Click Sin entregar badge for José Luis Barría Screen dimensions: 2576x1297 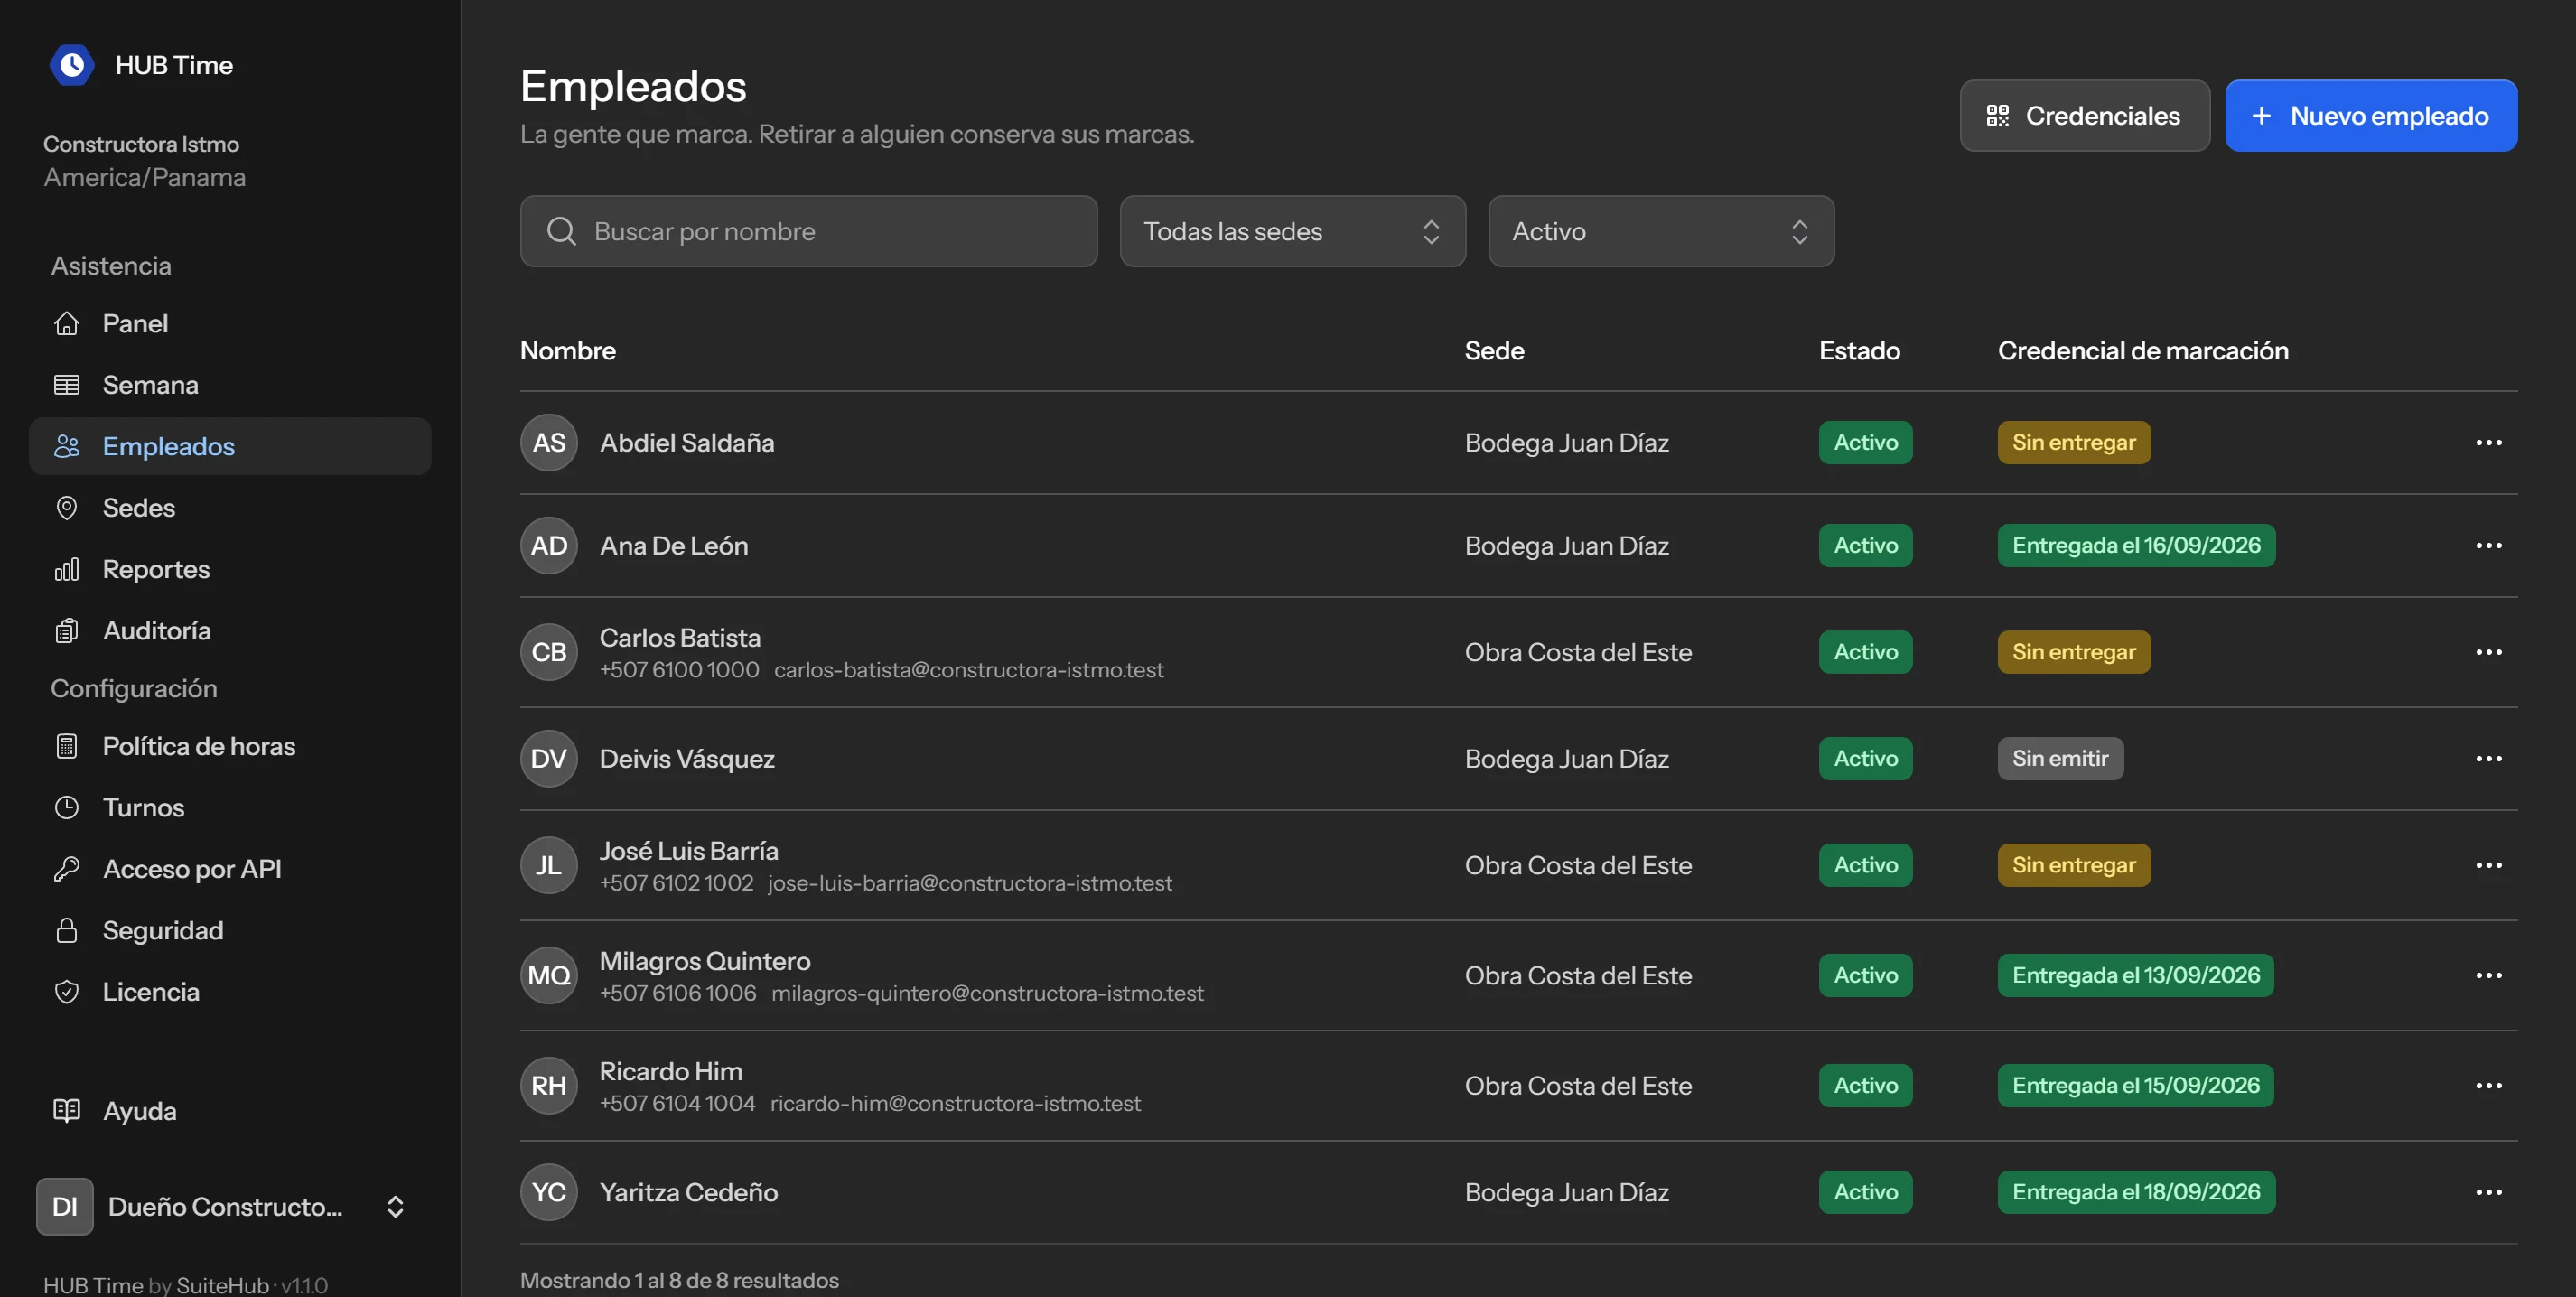coord(2073,865)
